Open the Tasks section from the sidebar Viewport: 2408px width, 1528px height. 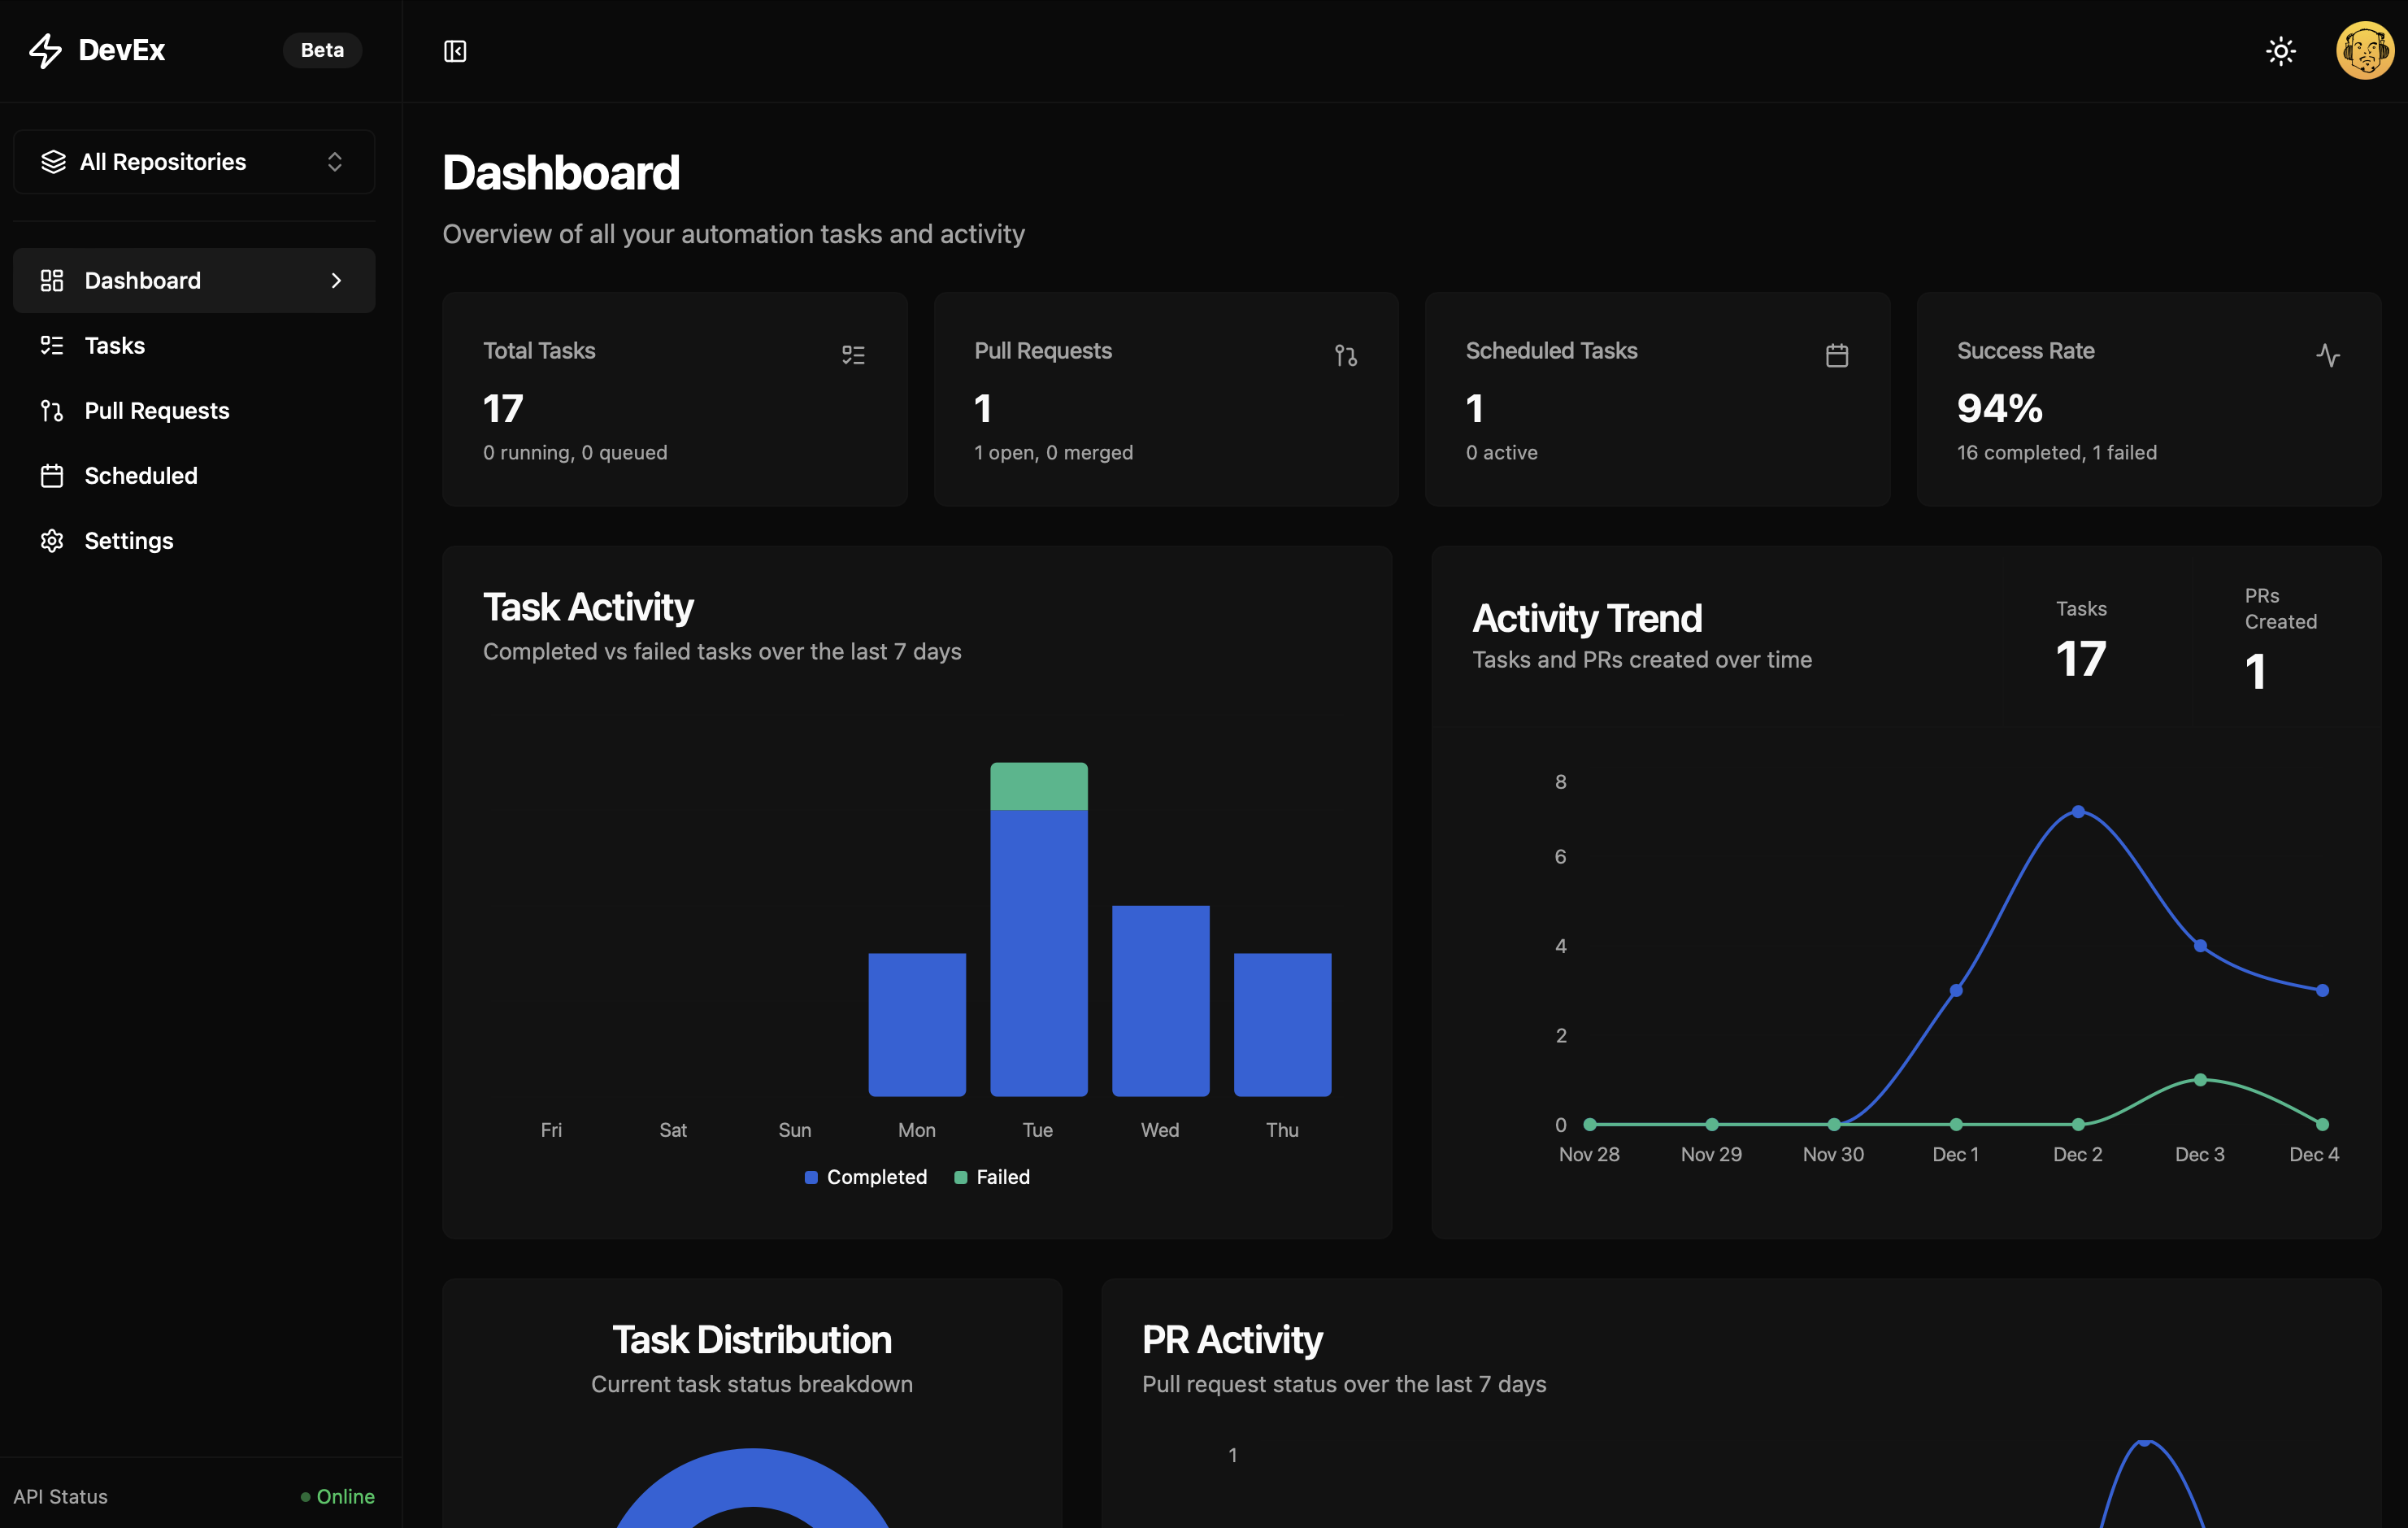click(115, 345)
